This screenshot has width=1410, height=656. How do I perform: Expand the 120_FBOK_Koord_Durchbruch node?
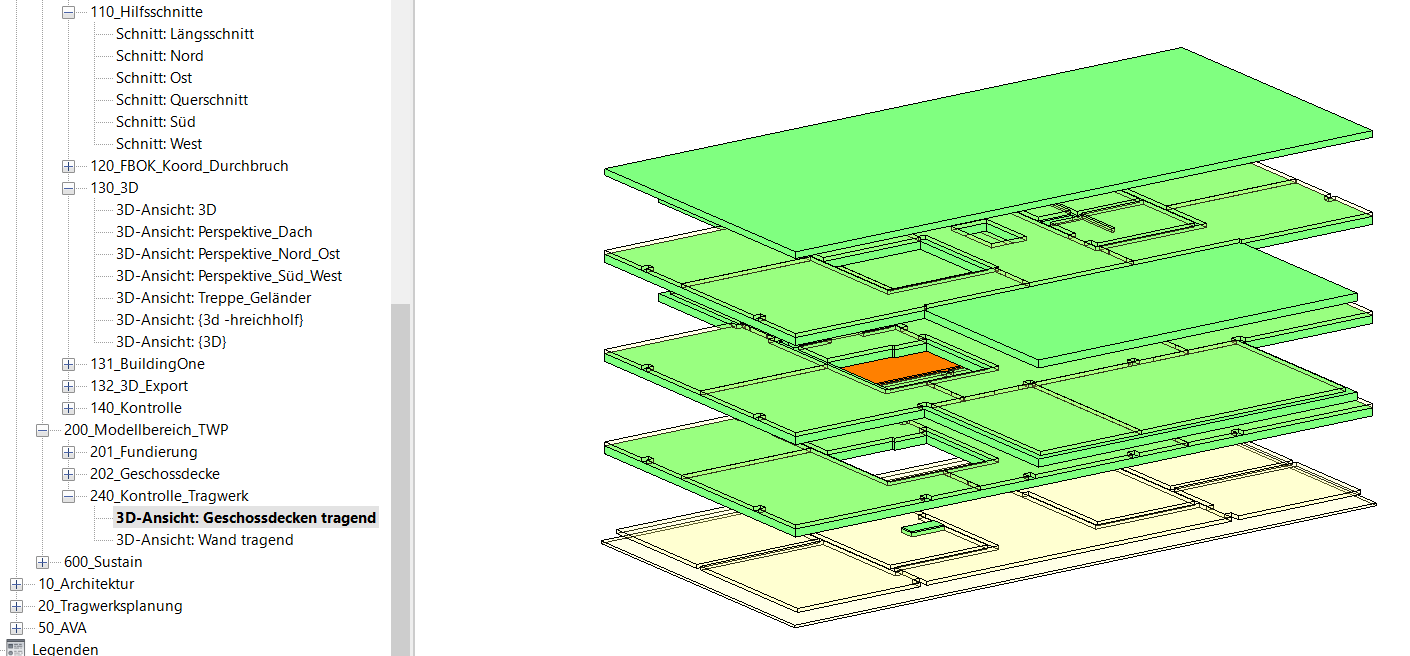68,166
